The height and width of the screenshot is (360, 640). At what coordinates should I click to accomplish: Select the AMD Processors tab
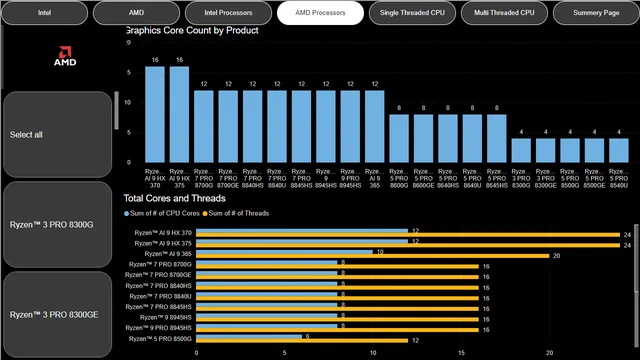[x=320, y=13]
